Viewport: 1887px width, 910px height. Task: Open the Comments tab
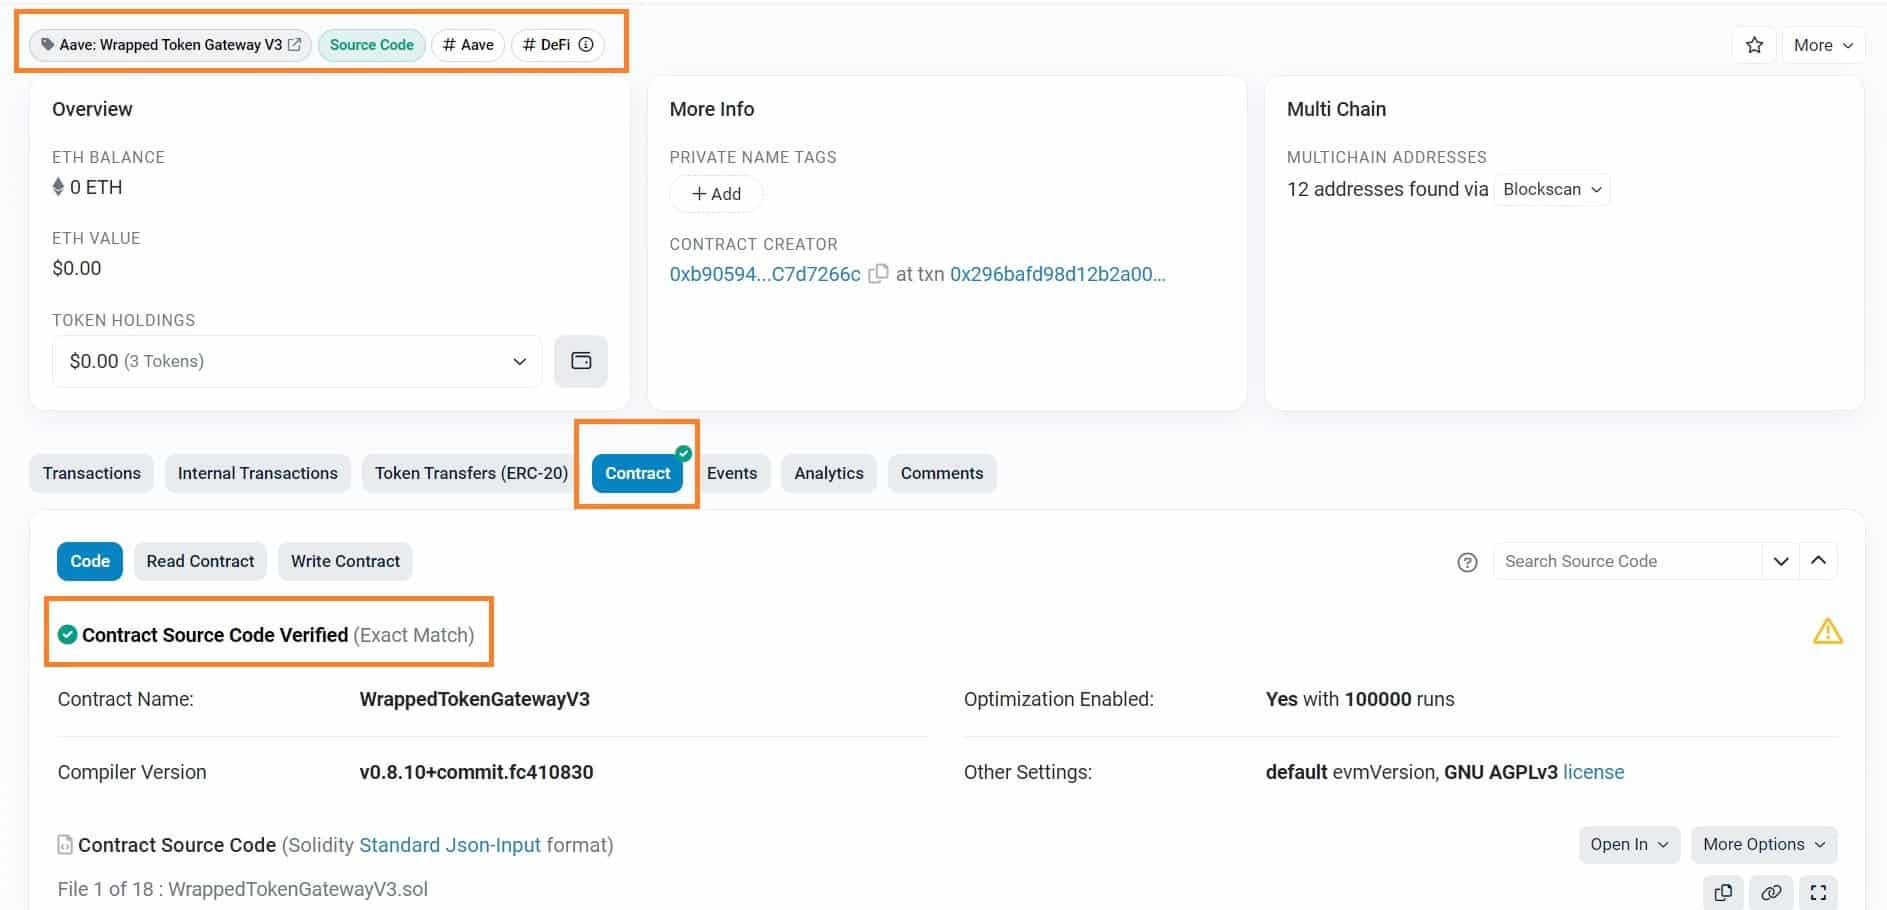[942, 473]
